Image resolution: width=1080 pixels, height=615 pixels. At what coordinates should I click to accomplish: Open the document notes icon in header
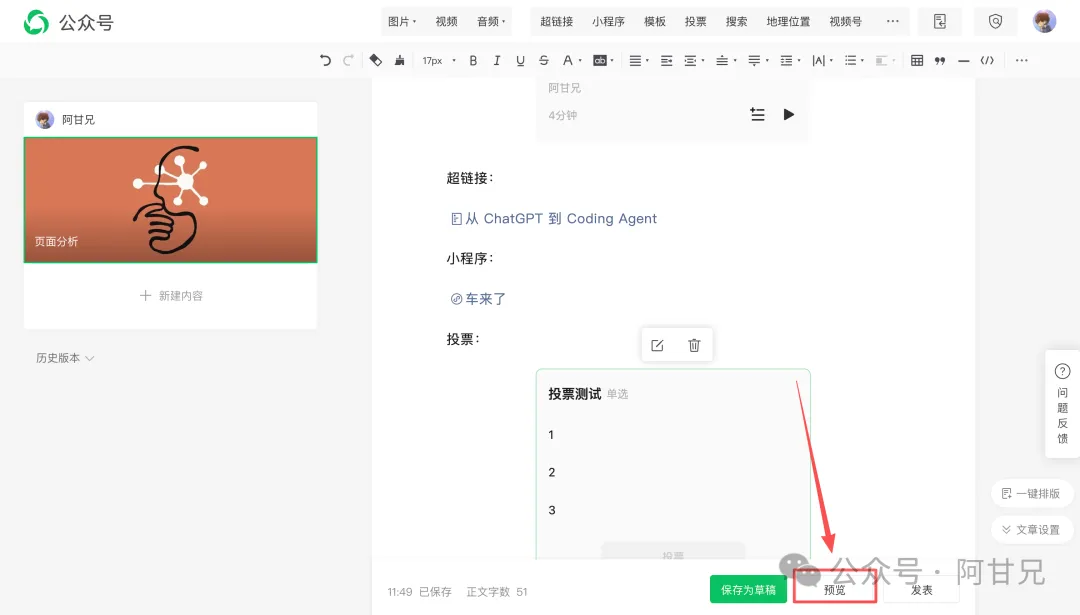[x=940, y=21]
